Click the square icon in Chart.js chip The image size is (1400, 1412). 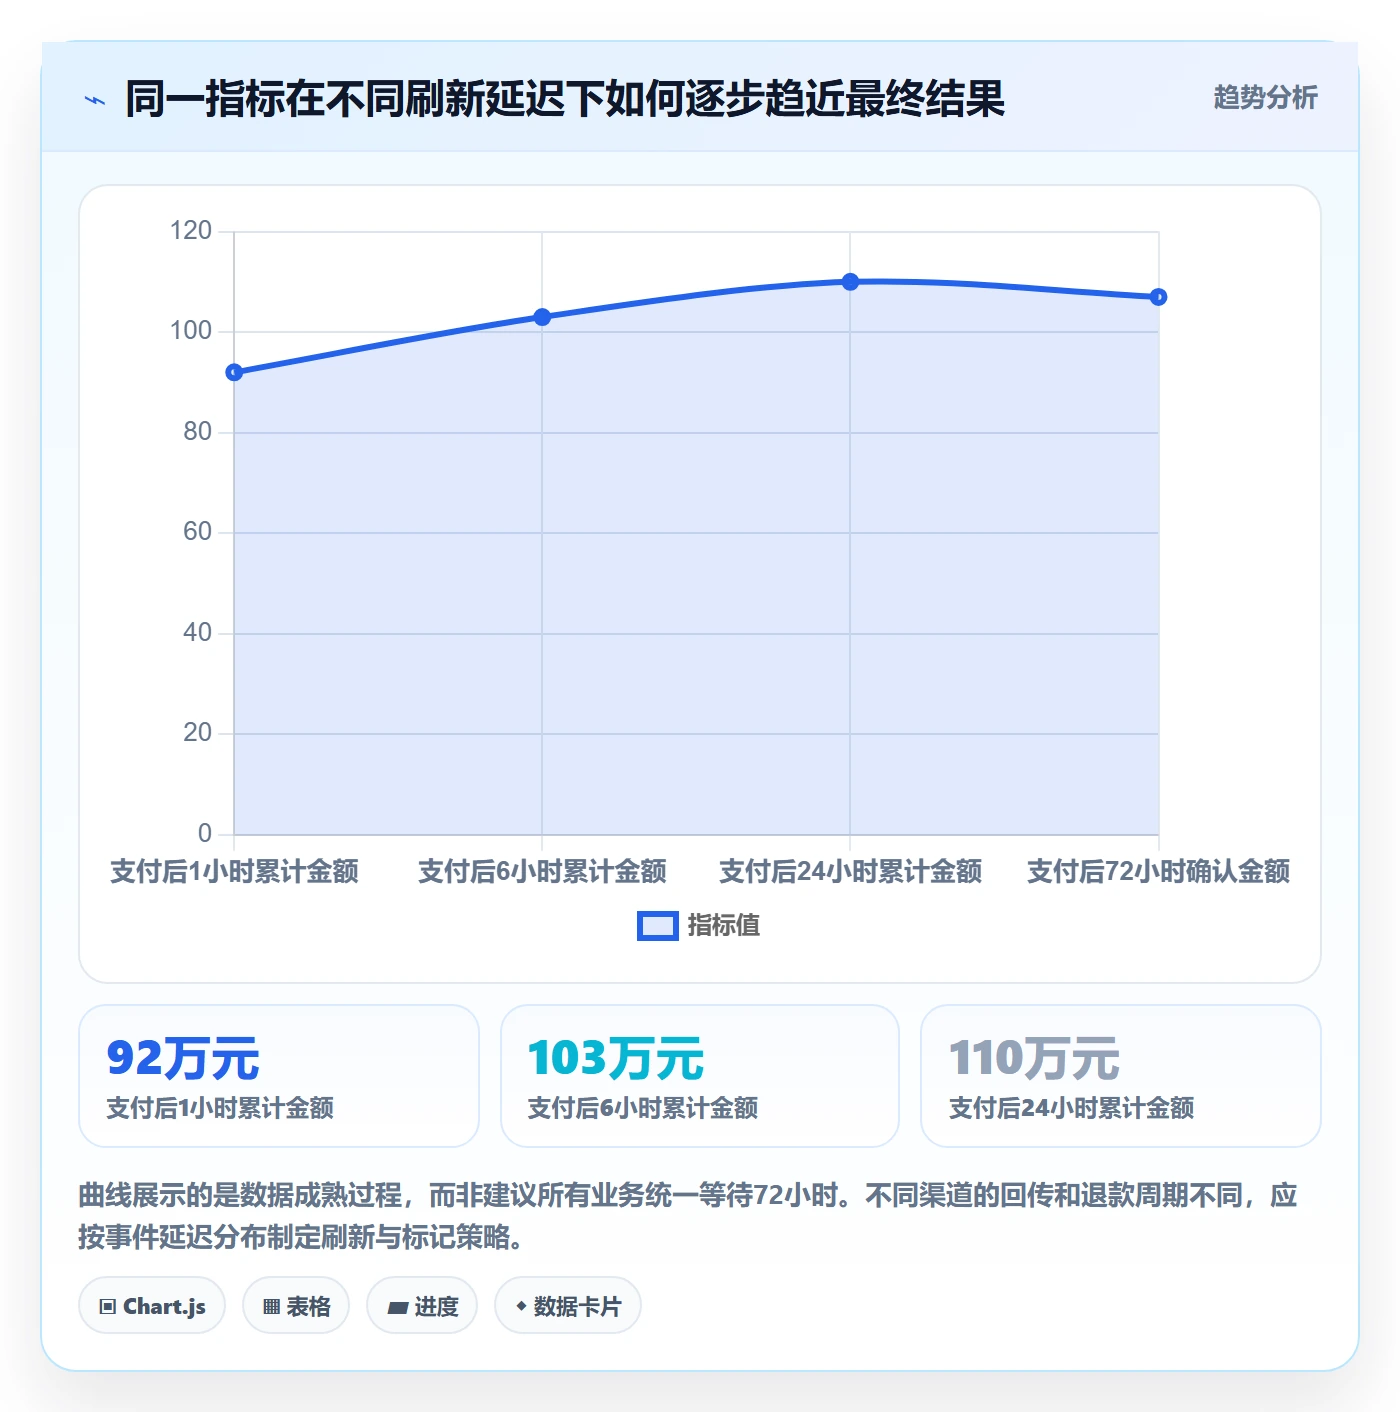pyautogui.click(x=108, y=1307)
